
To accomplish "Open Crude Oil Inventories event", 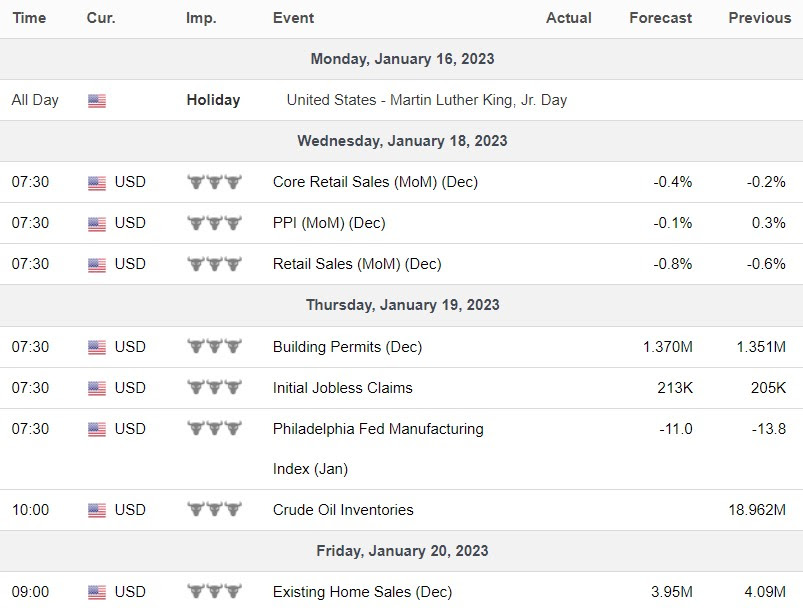I will point(343,510).
